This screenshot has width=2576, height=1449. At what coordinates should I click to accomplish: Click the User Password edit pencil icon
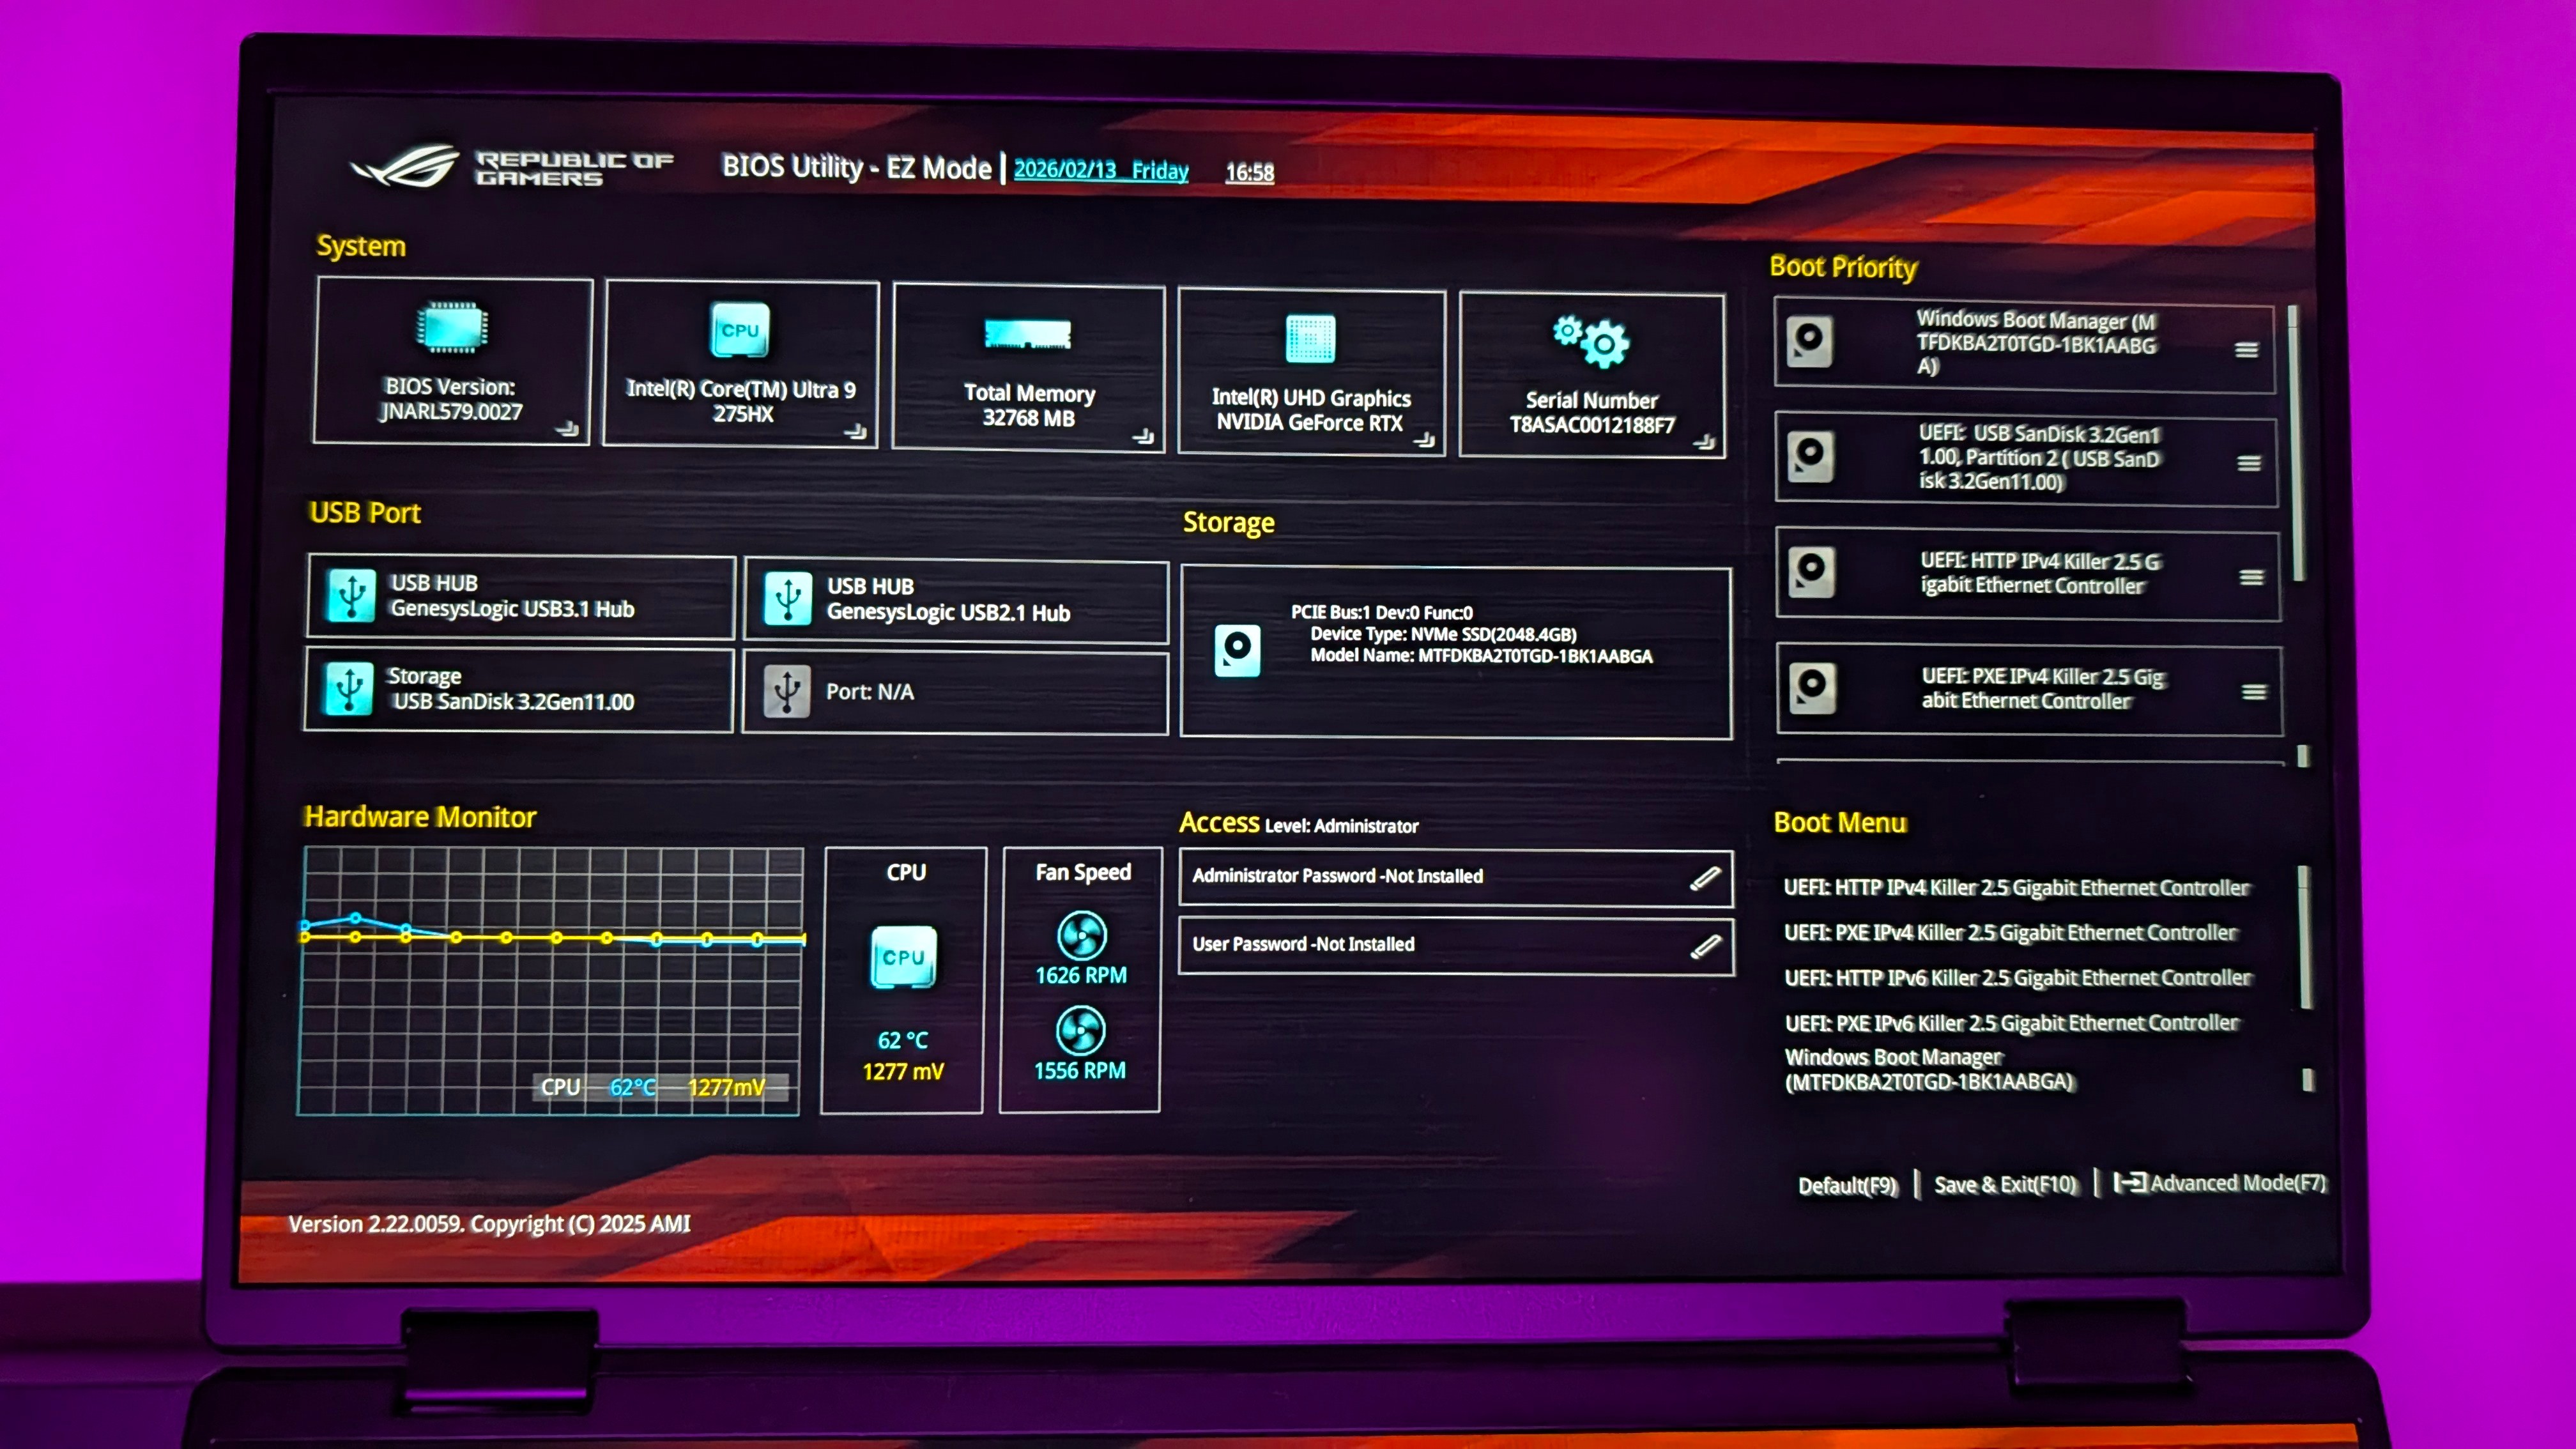1706,946
